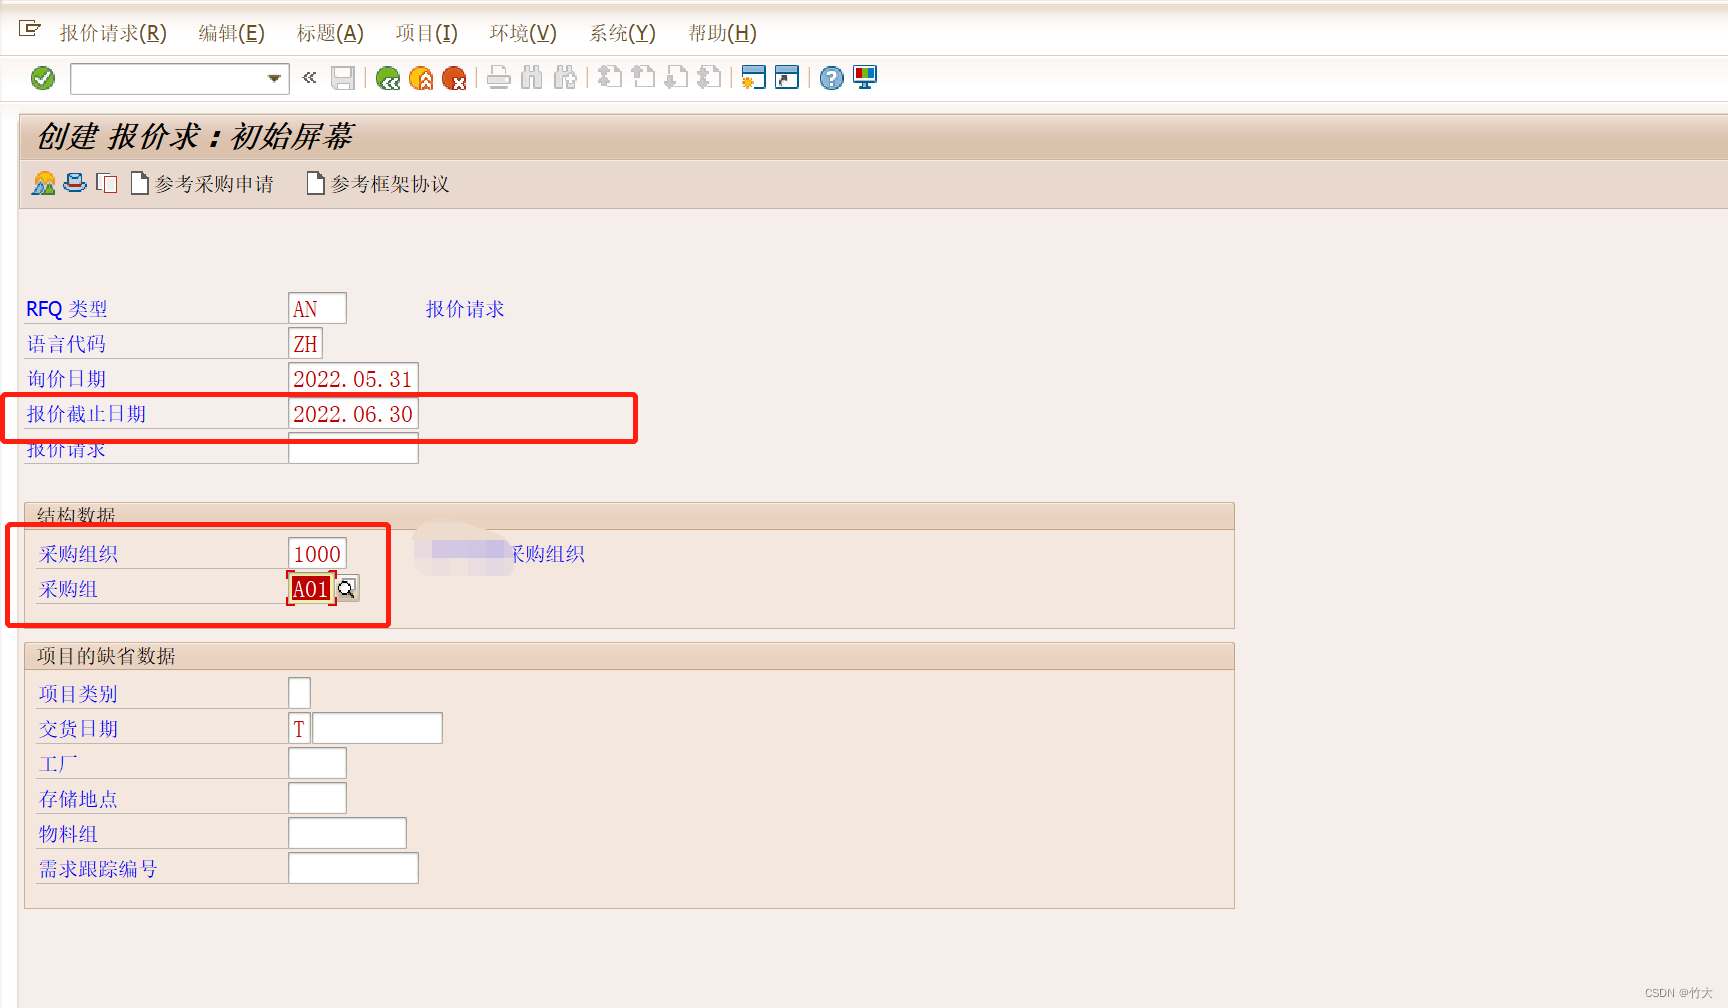Open the 标题(A) menu
This screenshot has width=1728, height=1008.
(x=330, y=33)
